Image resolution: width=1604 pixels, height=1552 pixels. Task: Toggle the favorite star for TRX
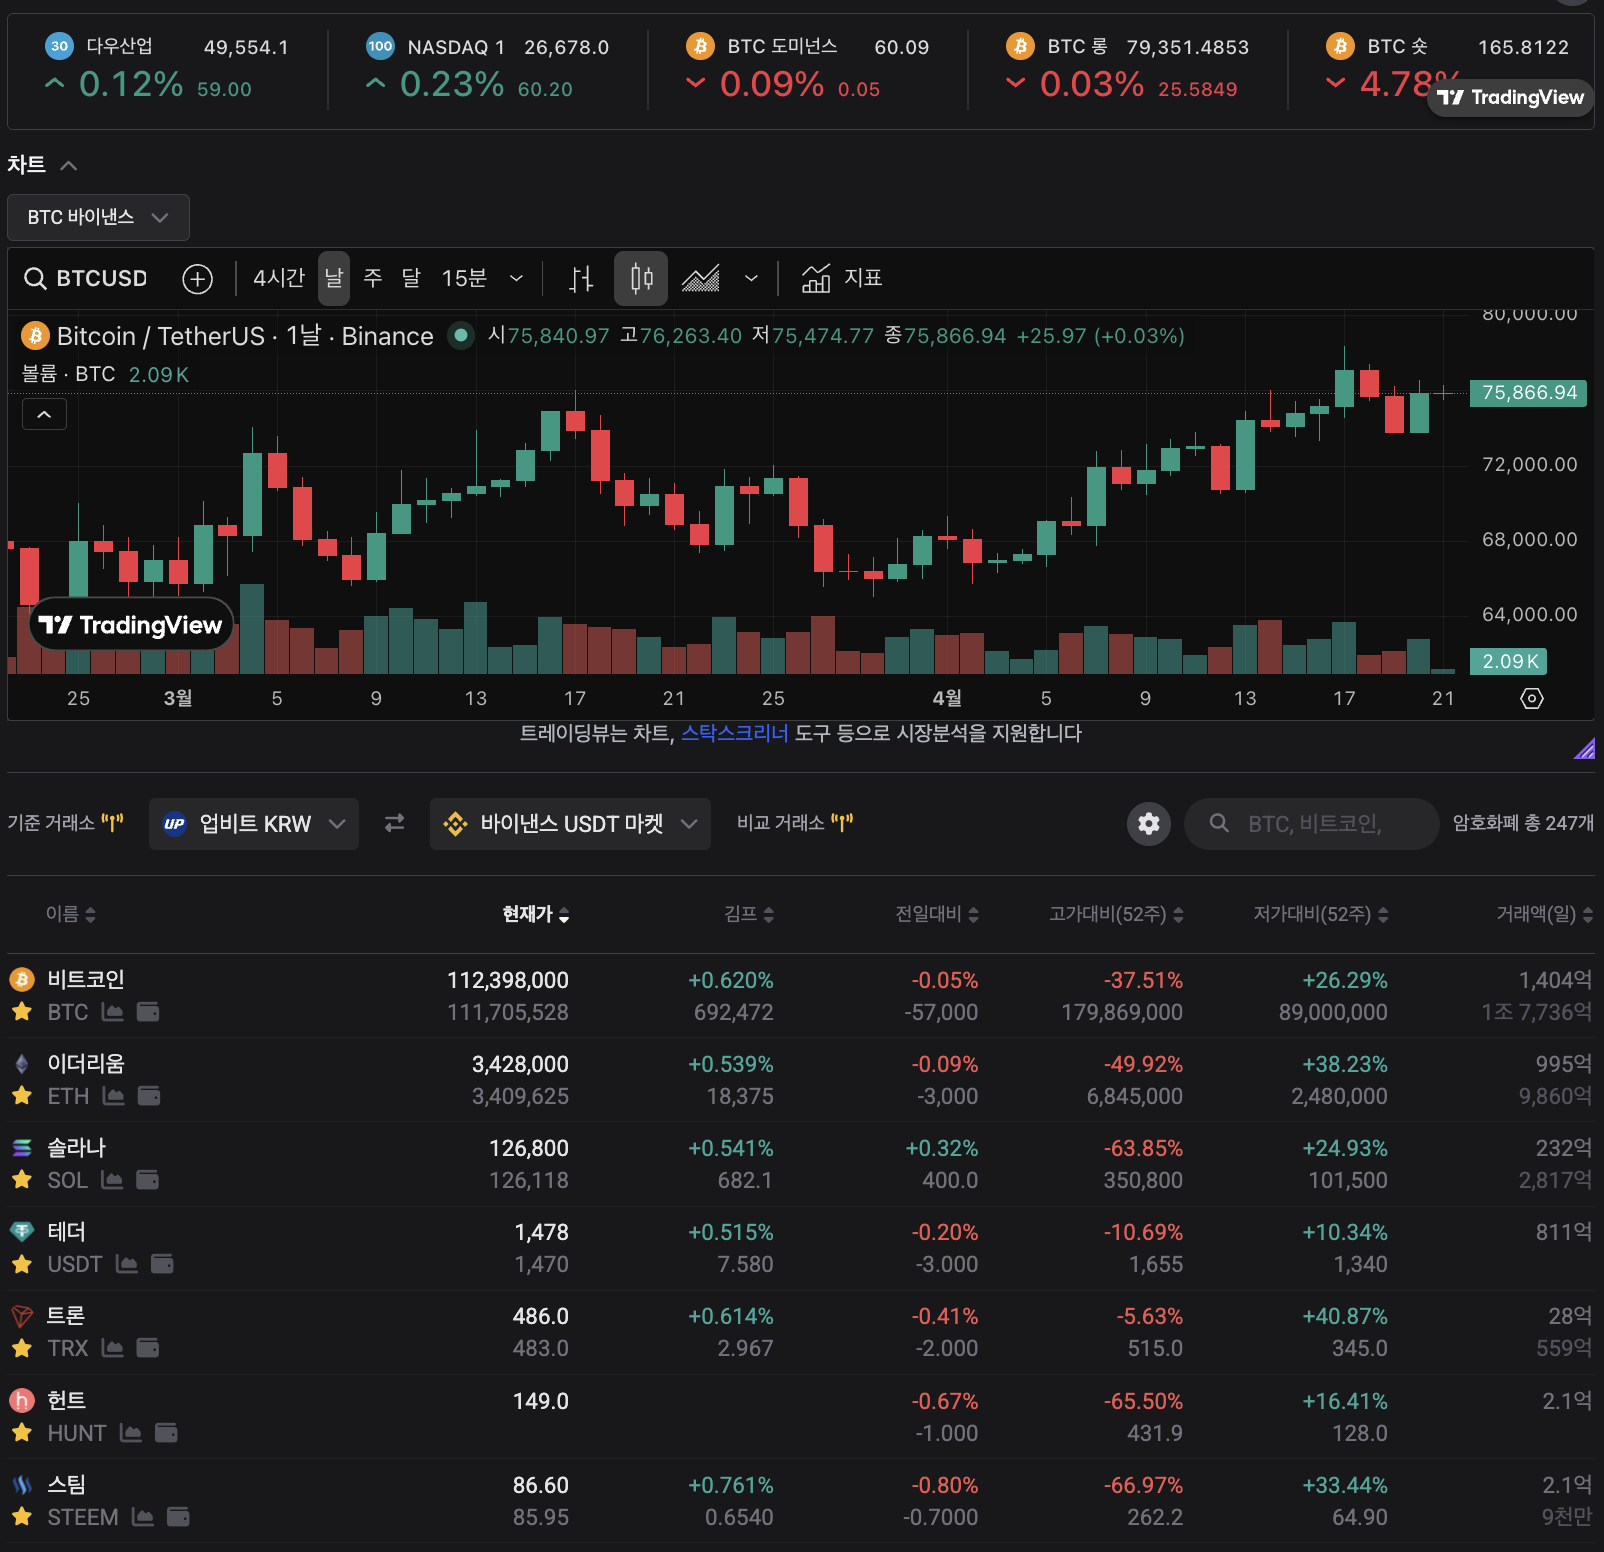click(22, 1348)
